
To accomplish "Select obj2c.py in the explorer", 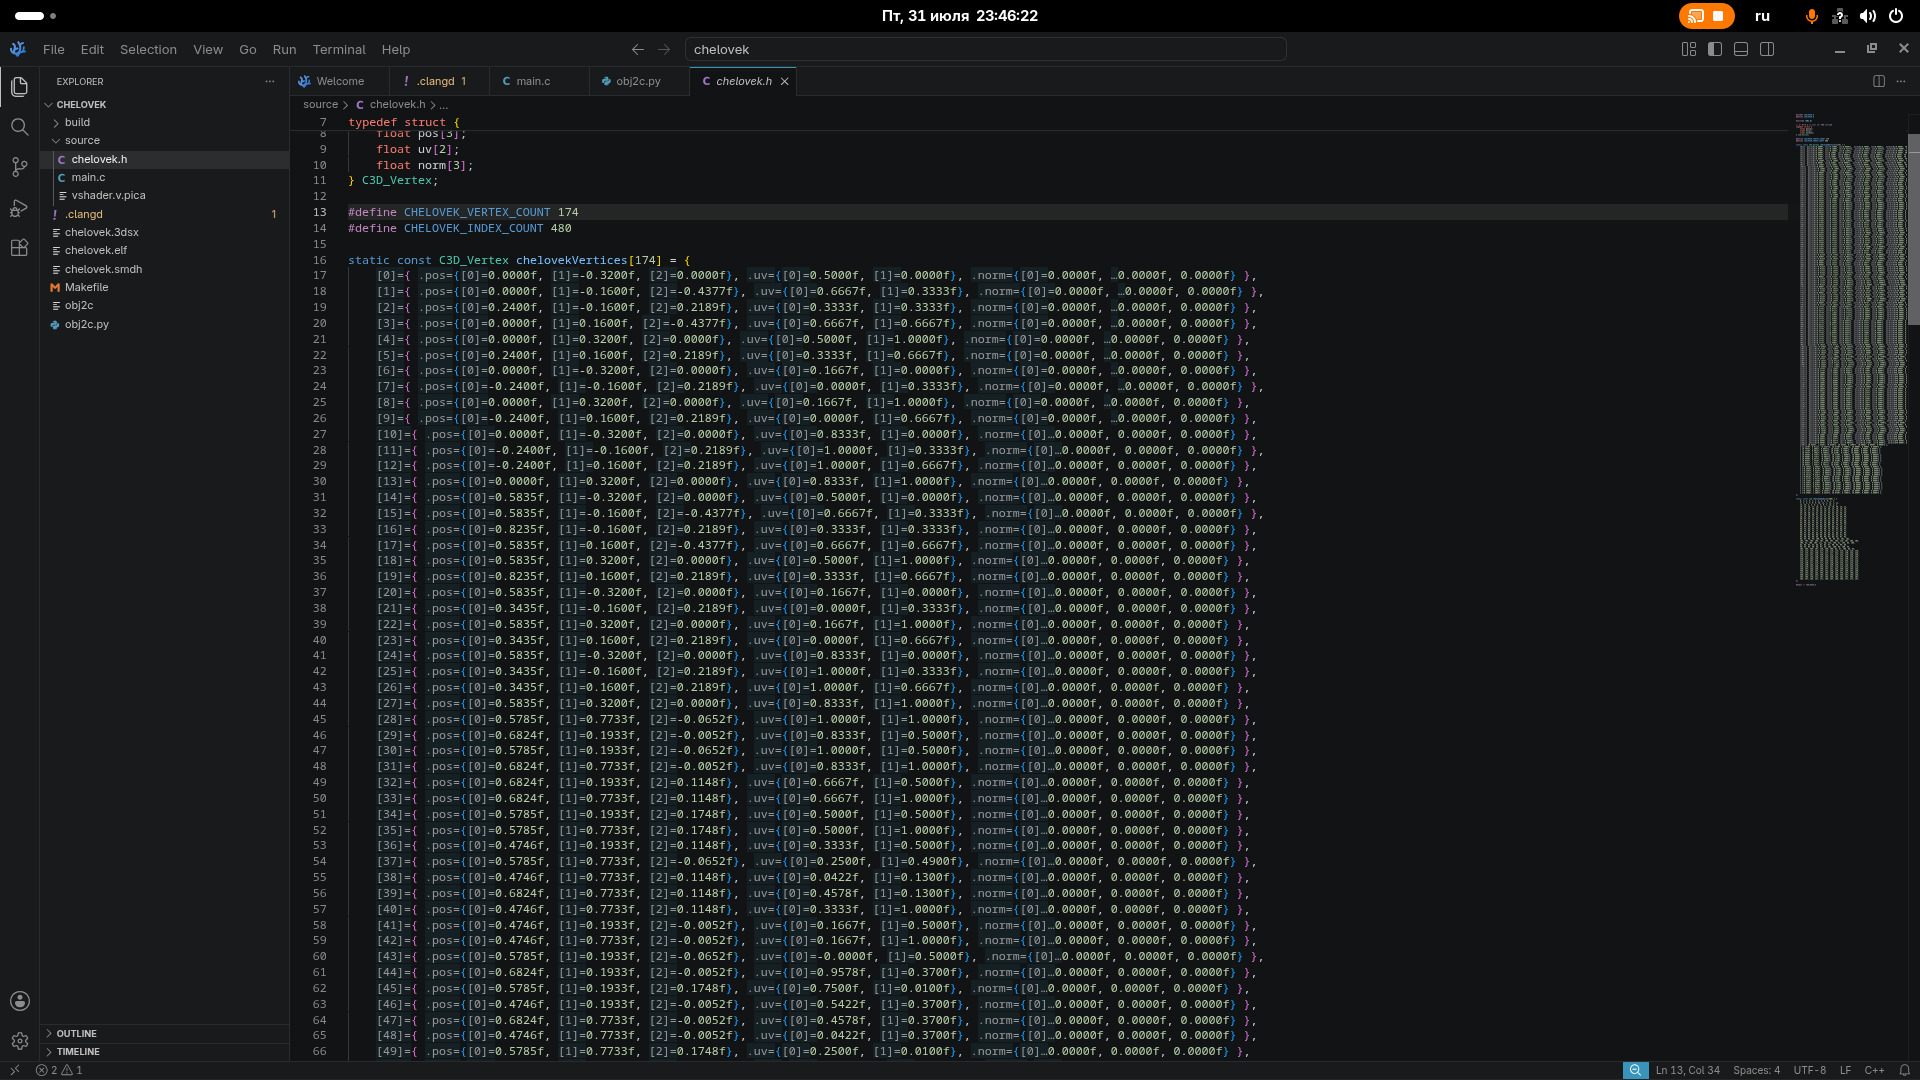I will click(164, 324).
